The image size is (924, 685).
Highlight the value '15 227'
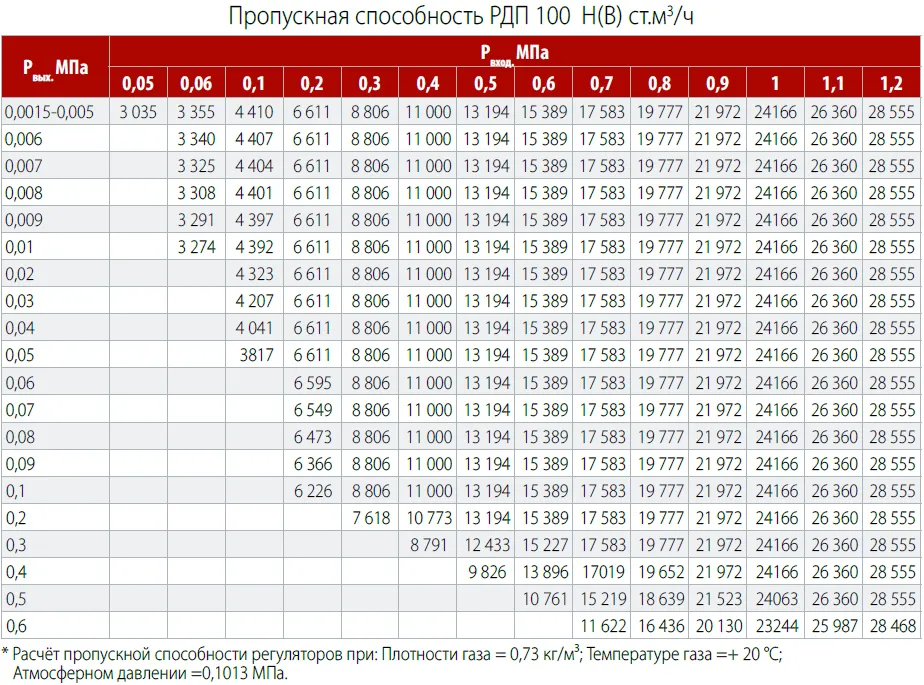click(545, 545)
